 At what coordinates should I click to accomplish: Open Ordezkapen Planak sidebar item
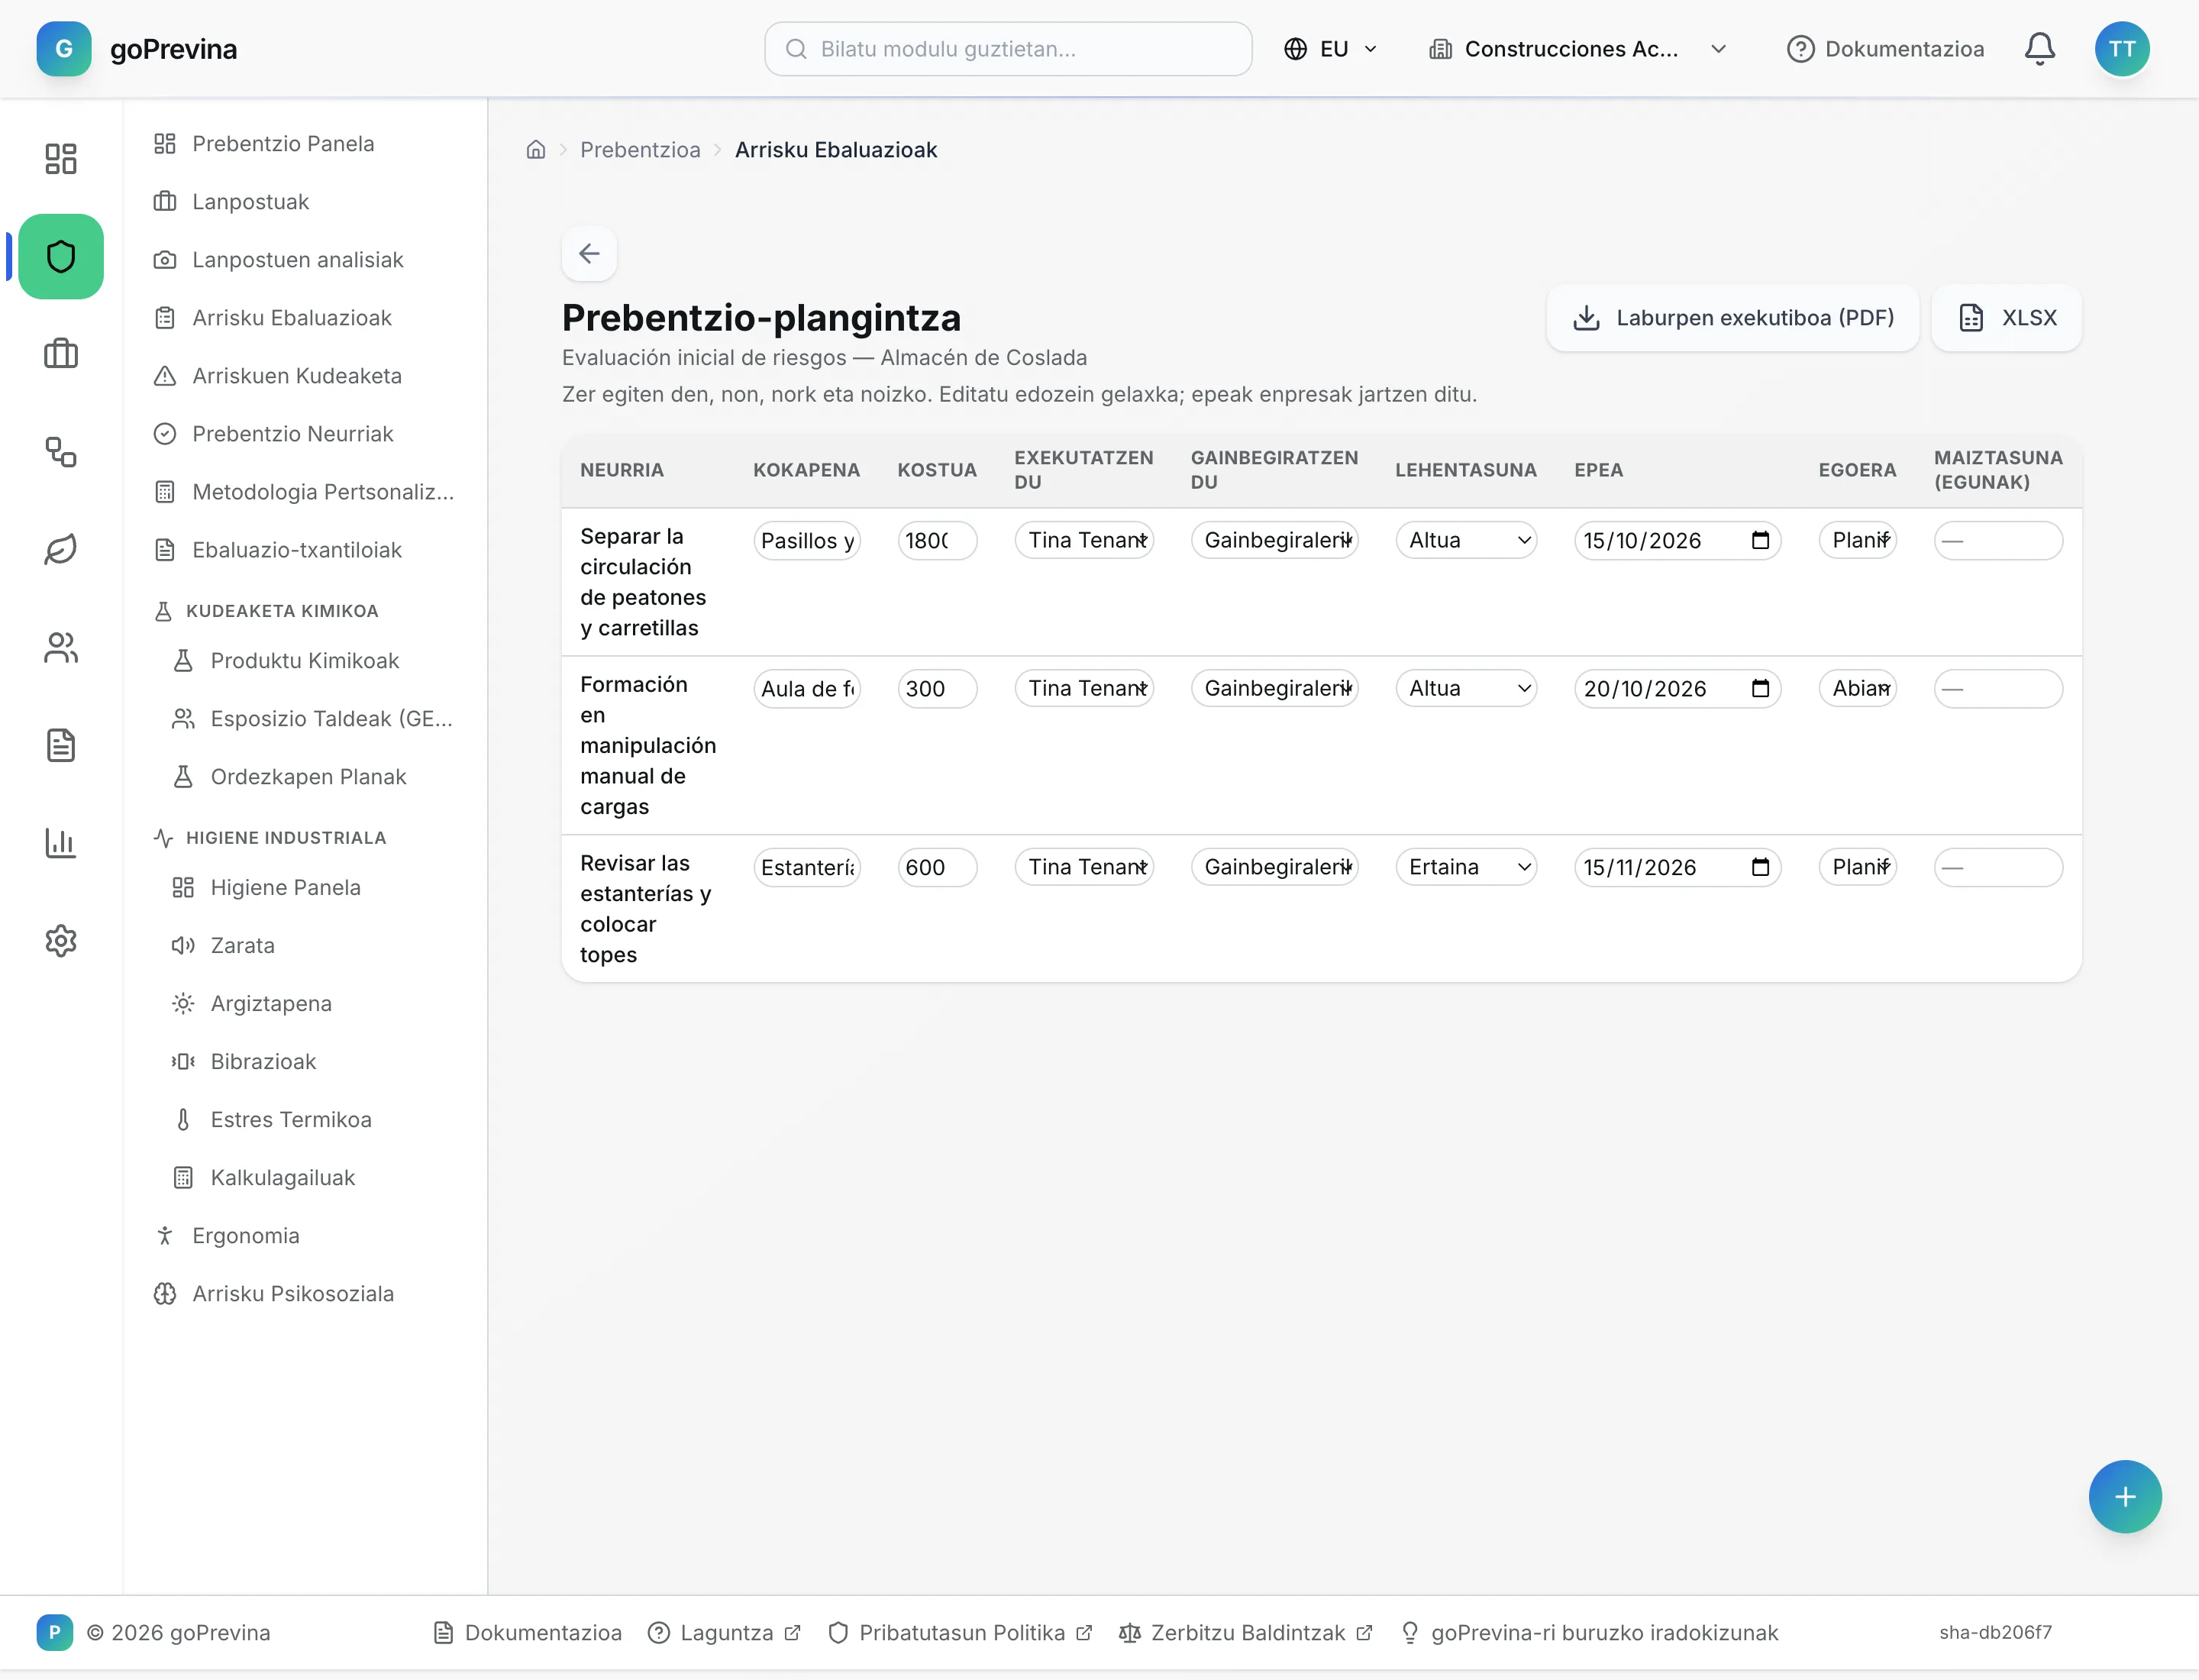(314, 777)
